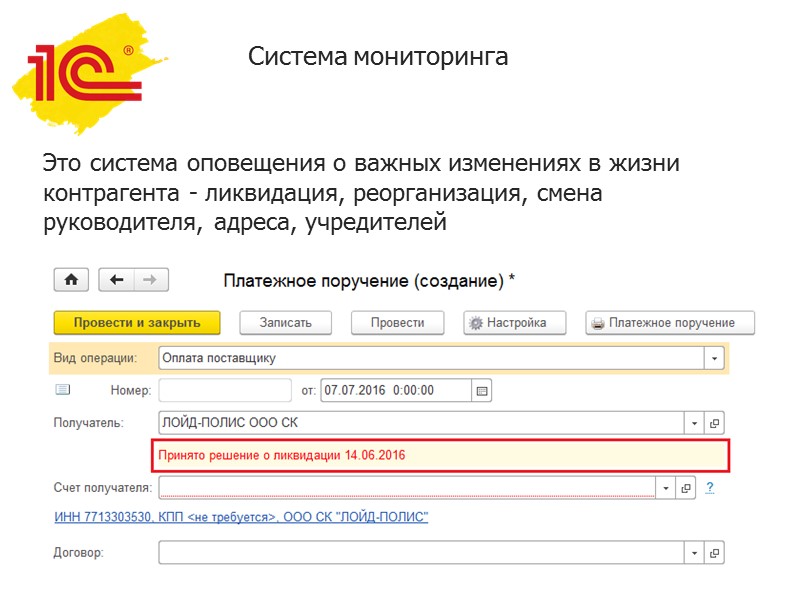Screen dimensions: 800x600
Task: Click the question mark help link
Action: pyautogui.click(x=710, y=488)
